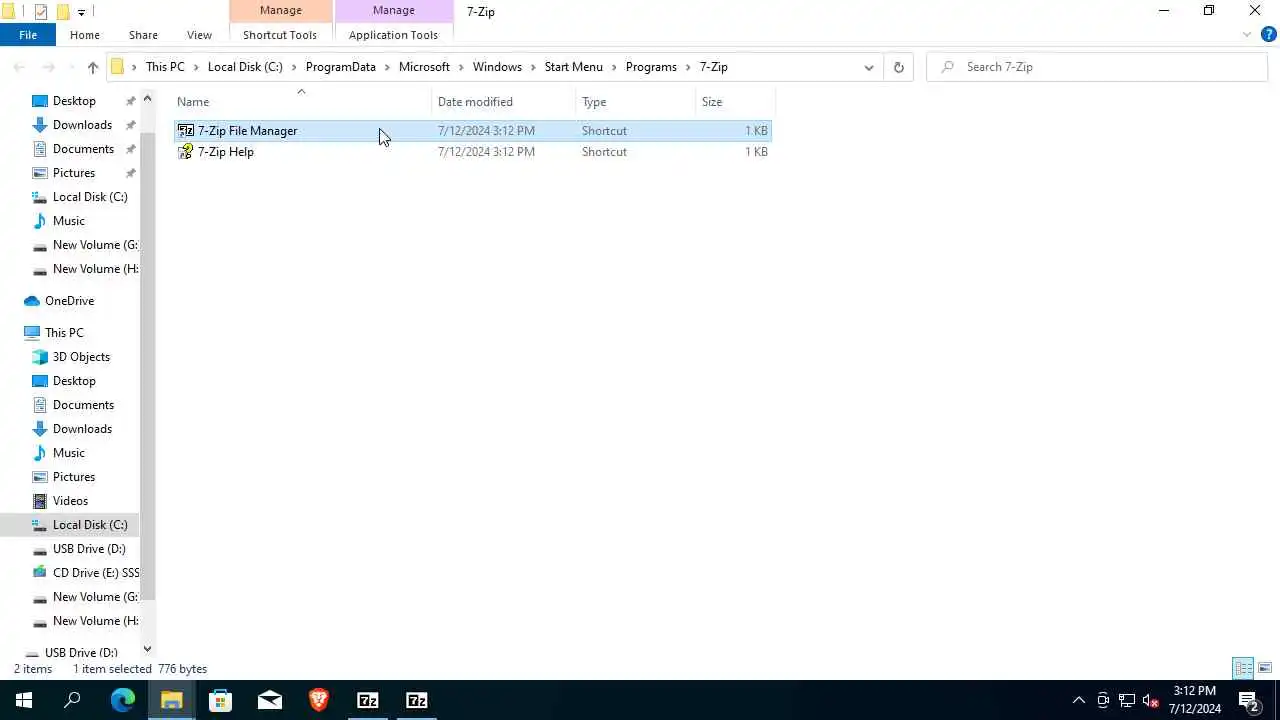Open Explorer Help question mark icon
Image resolution: width=1280 pixels, height=720 pixels.
tap(1269, 35)
